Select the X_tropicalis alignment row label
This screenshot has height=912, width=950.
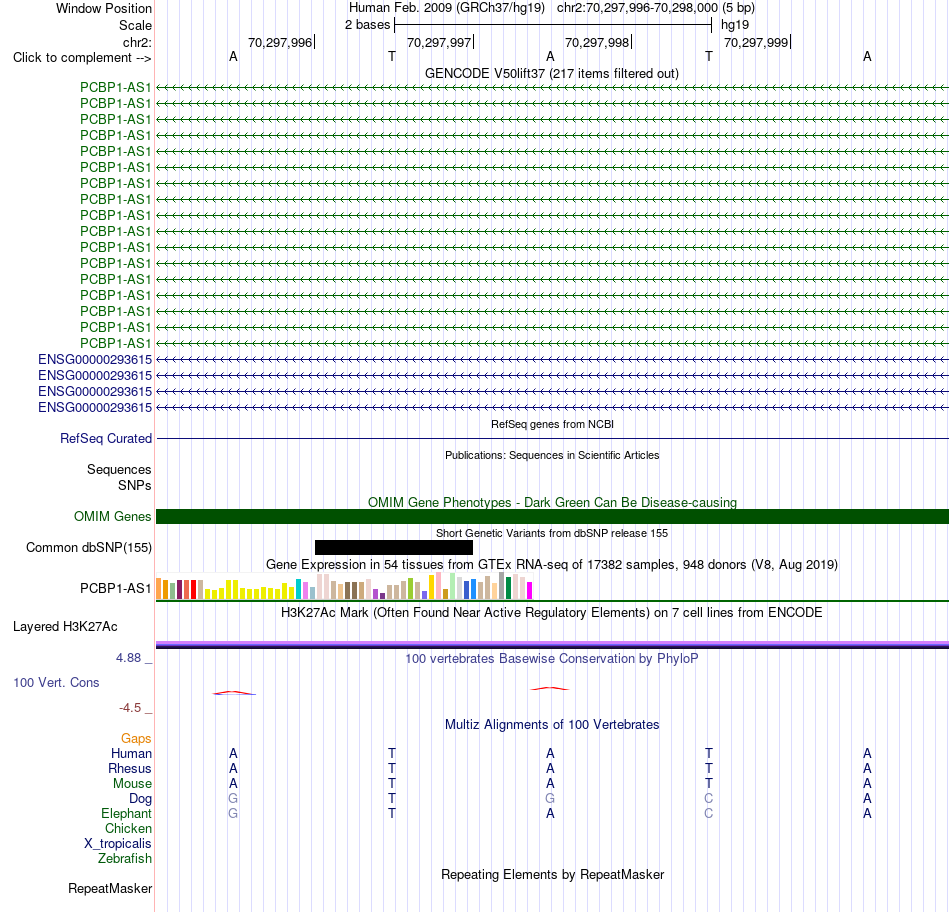118,844
